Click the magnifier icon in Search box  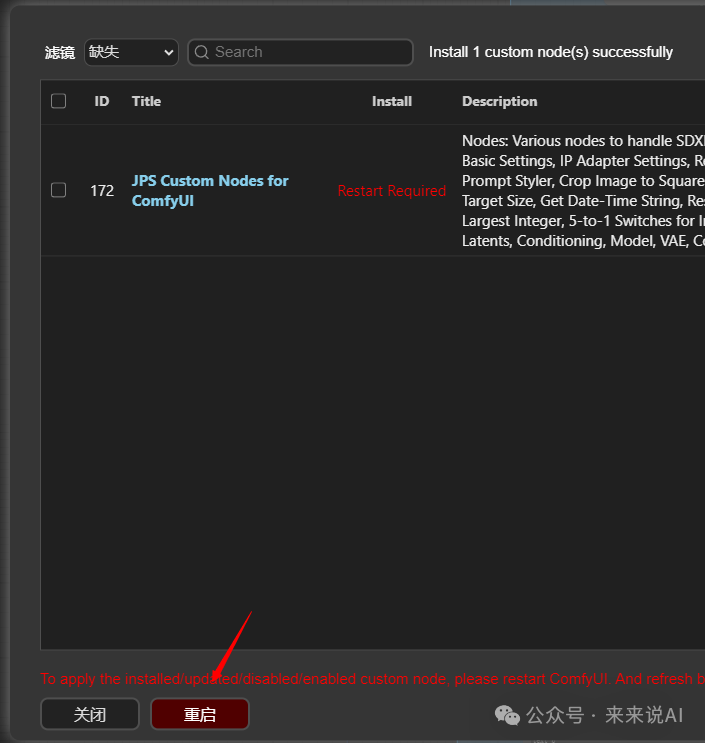tap(202, 52)
